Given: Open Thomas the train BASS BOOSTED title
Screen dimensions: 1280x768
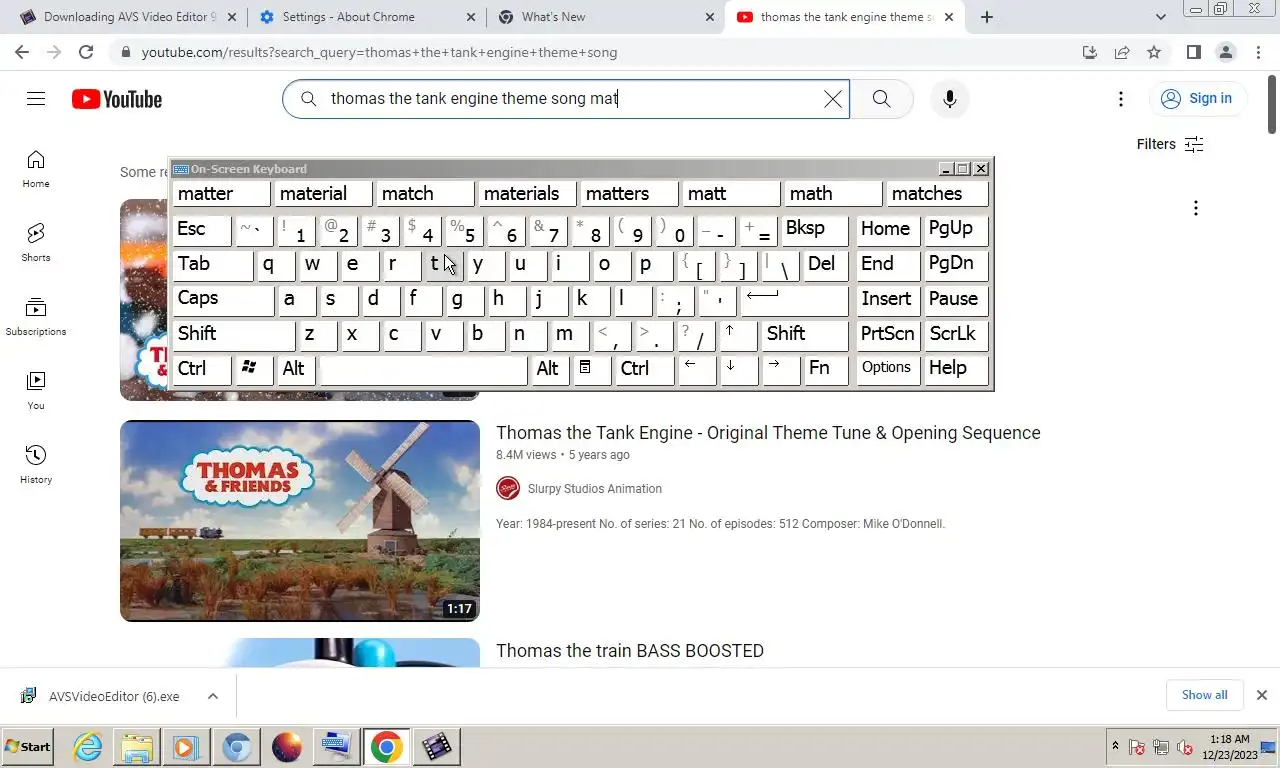Looking at the screenshot, I should 630,651.
